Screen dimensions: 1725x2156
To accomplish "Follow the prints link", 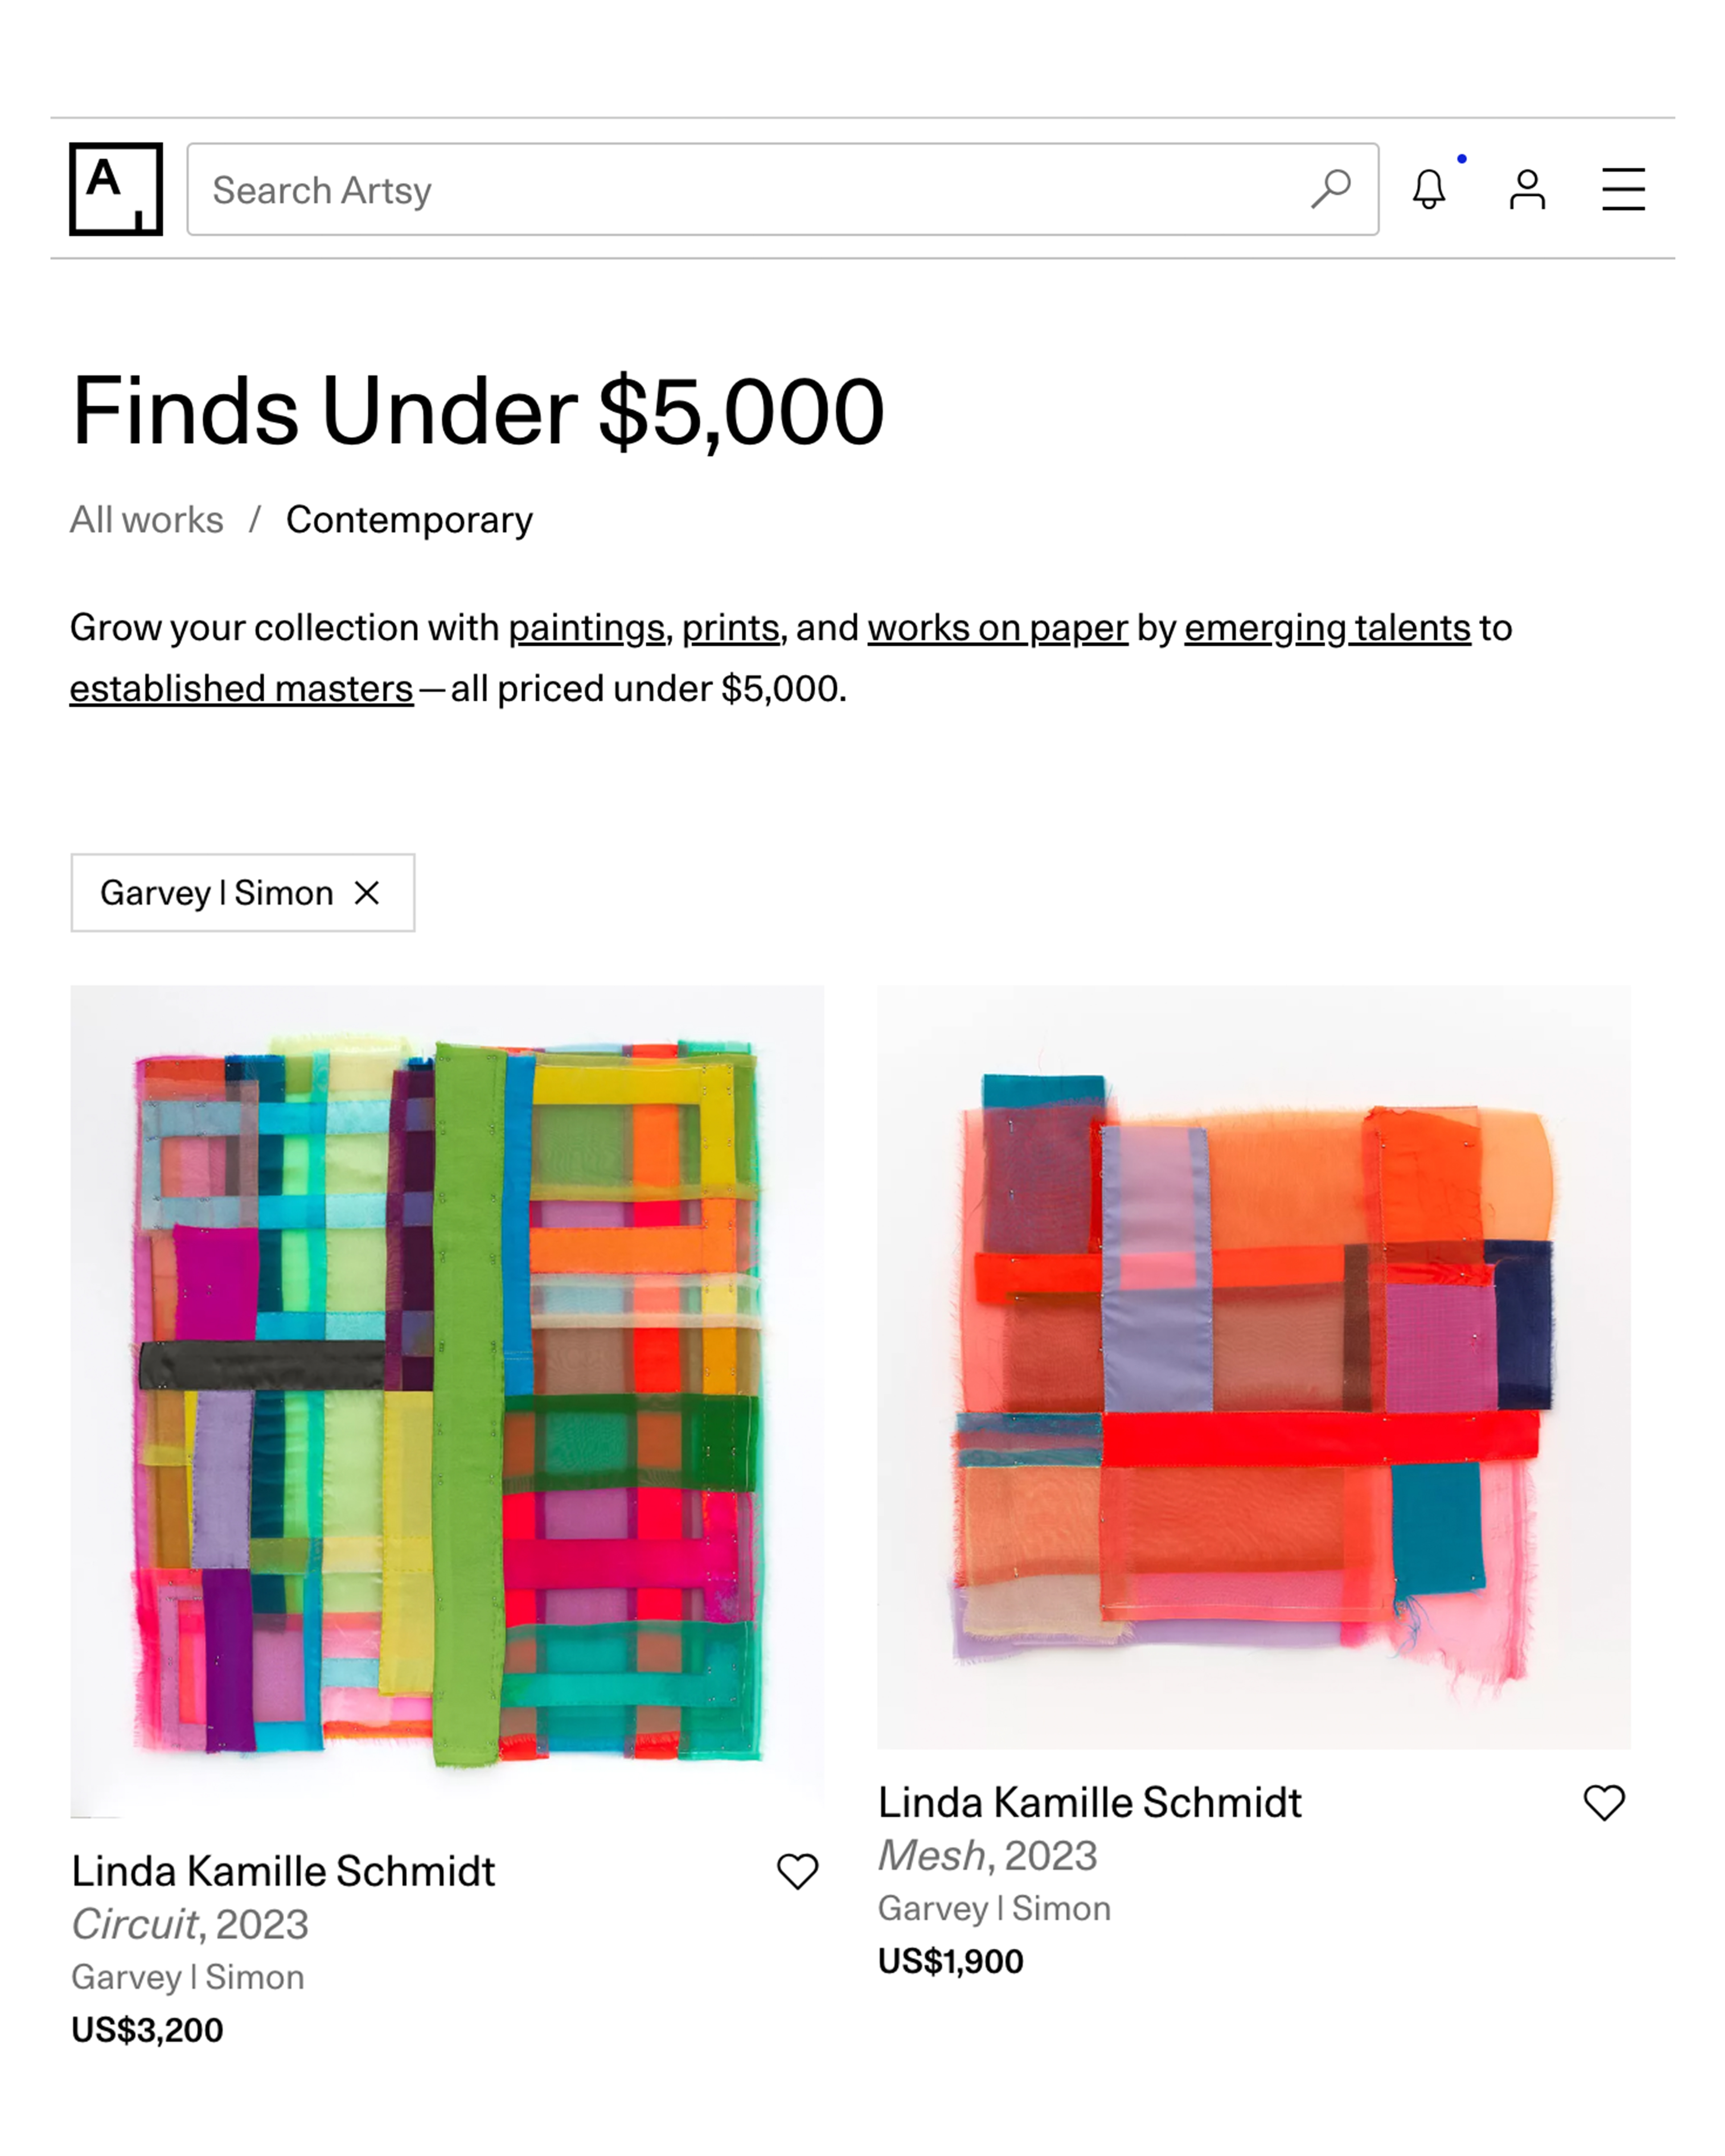I will (730, 628).
